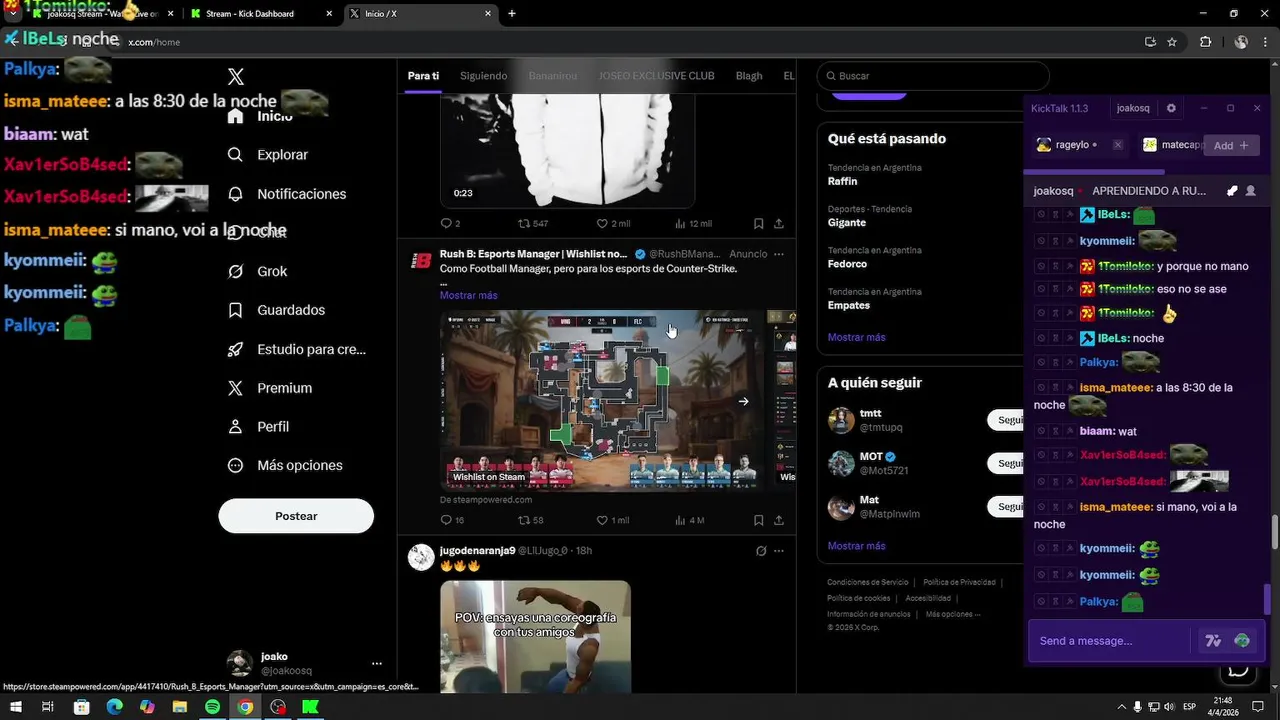The height and width of the screenshot is (720, 1280).
Task: Open Chrome extensions puzzle icon
Action: click(x=1205, y=42)
